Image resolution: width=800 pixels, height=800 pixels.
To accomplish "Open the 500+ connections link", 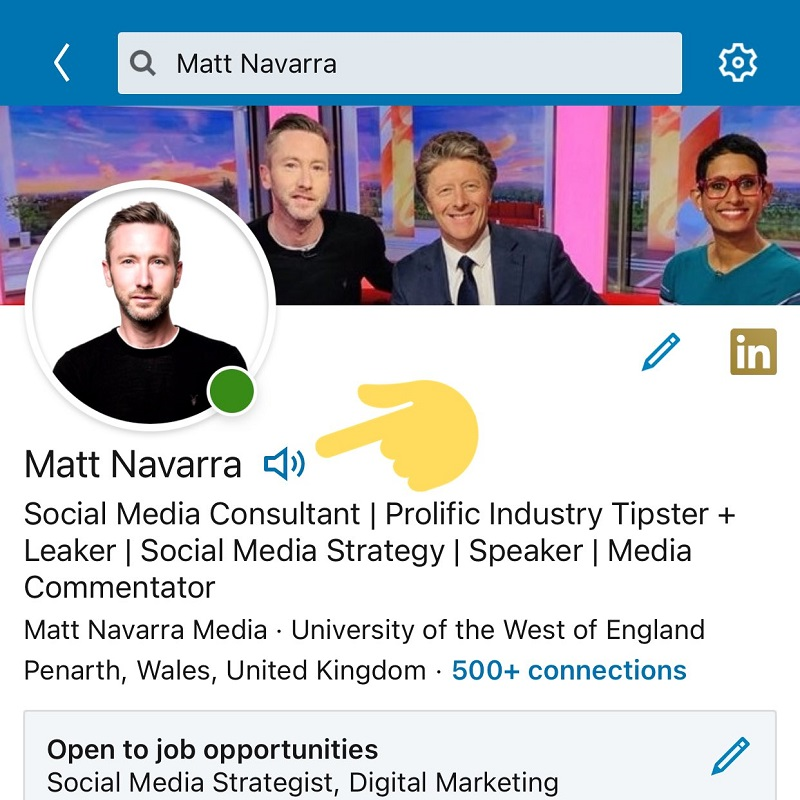I will tap(569, 670).
